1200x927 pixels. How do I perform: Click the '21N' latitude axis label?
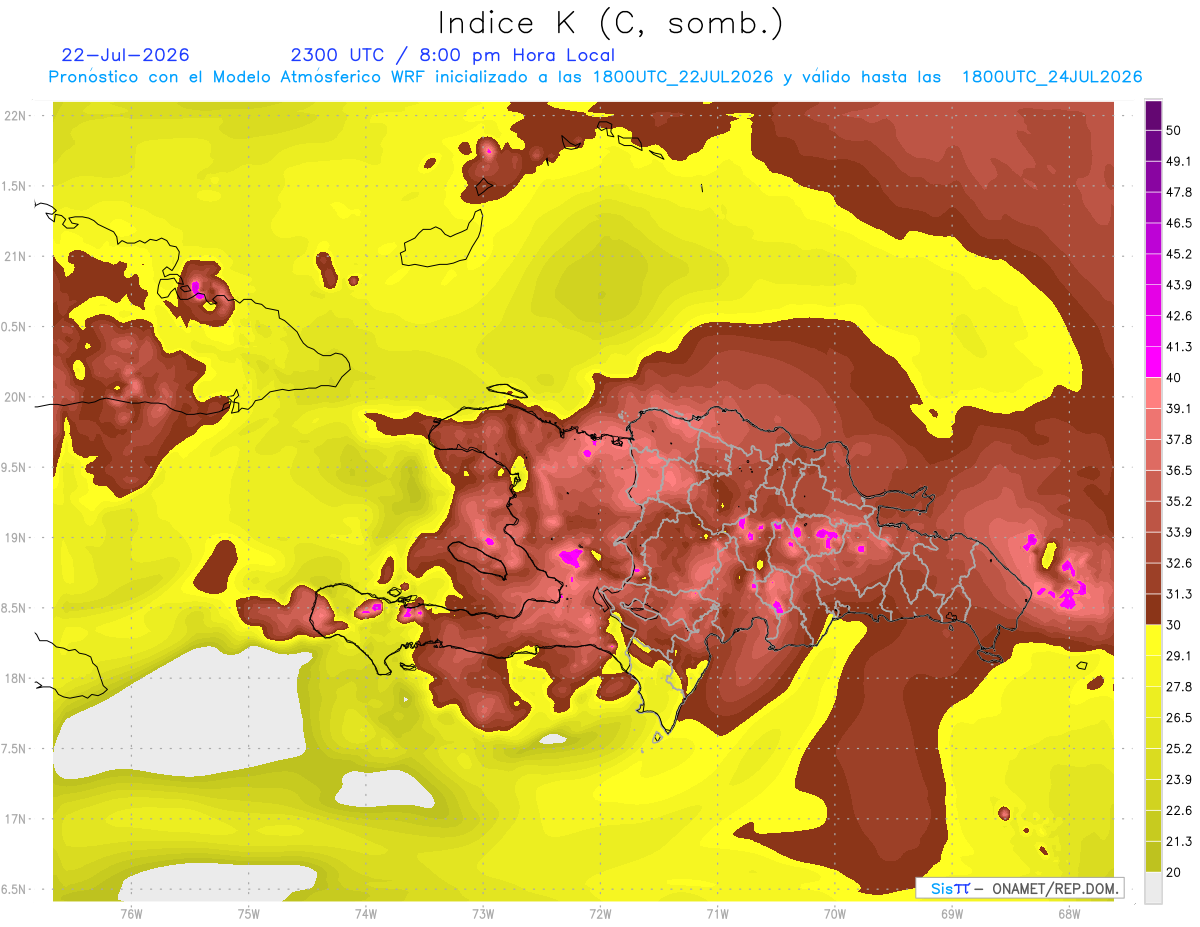[15, 256]
